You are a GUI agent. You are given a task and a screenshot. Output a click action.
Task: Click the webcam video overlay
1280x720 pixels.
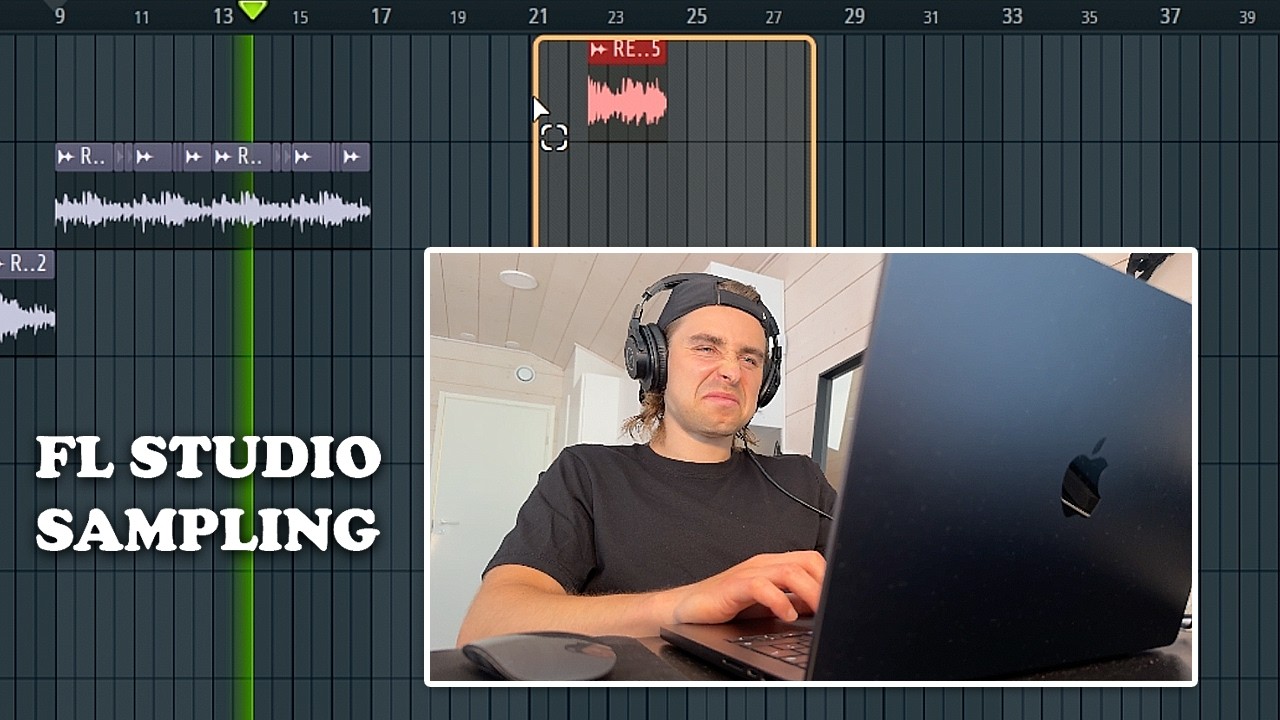811,466
